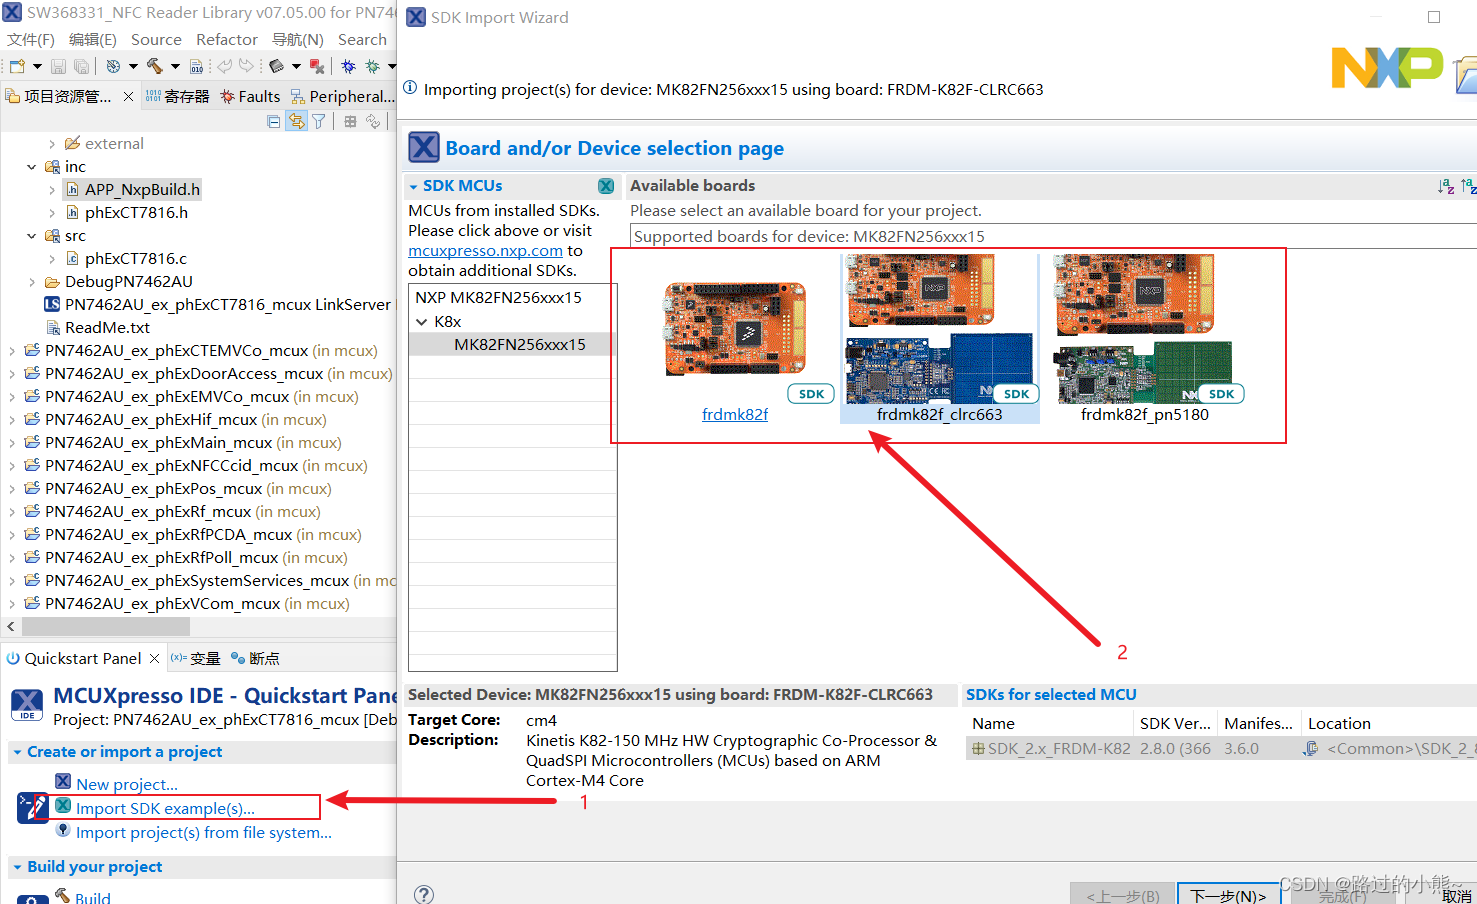The image size is (1477, 904).
Task: Select MK82FN256xxx15 in device tree
Action: (520, 344)
